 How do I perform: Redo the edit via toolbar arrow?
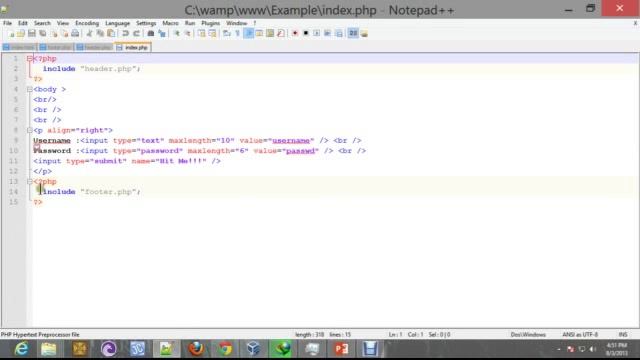pos(136,33)
